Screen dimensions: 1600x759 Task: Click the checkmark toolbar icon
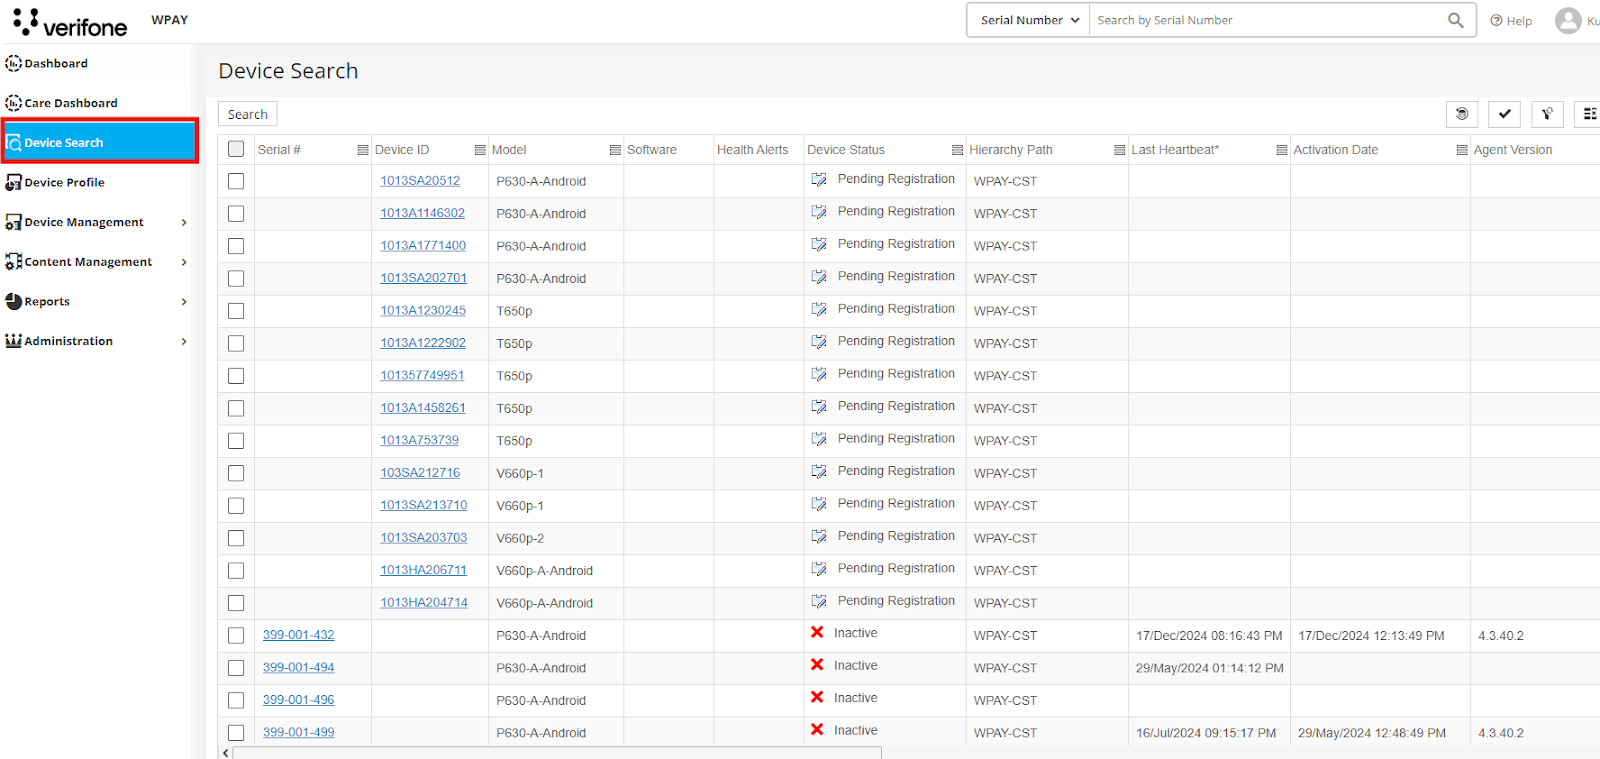1504,114
